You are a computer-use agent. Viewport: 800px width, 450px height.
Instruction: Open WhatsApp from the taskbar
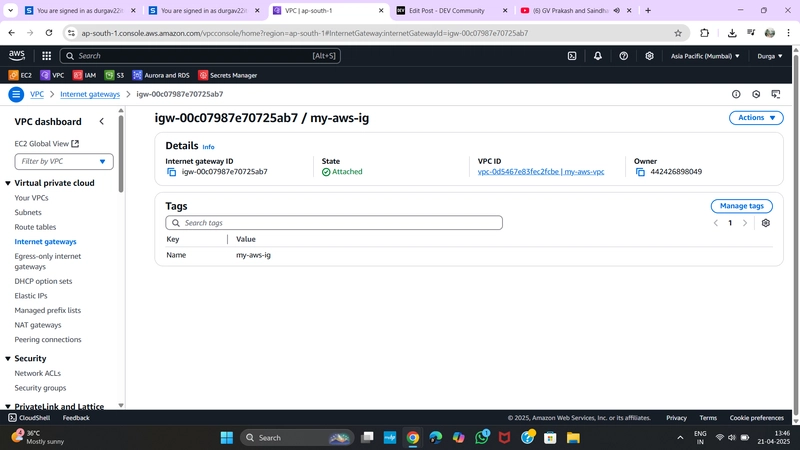point(481,437)
